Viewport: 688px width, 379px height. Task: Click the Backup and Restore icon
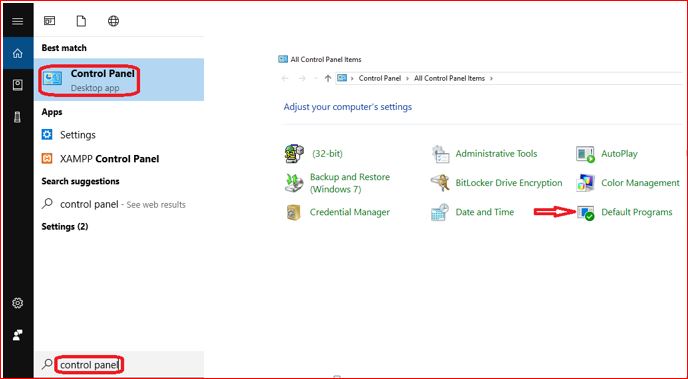point(294,183)
